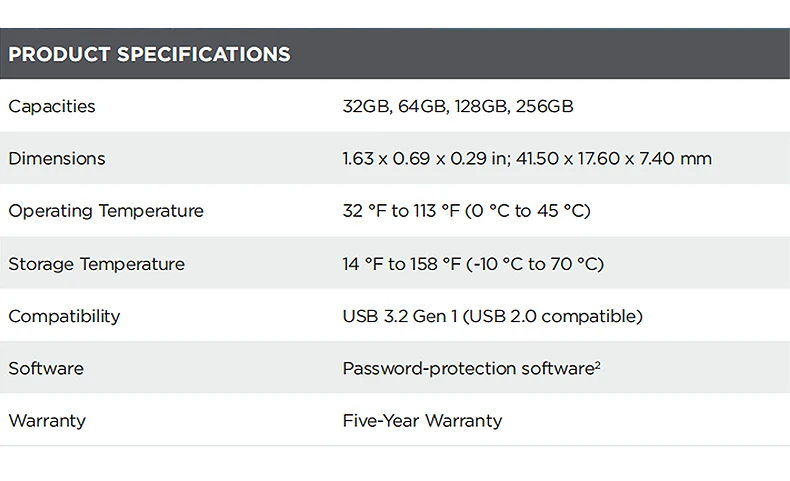Viewport: 790px width, 481px height.
Task: Select the Dimensions row label
Action: [x=57, y=158]
